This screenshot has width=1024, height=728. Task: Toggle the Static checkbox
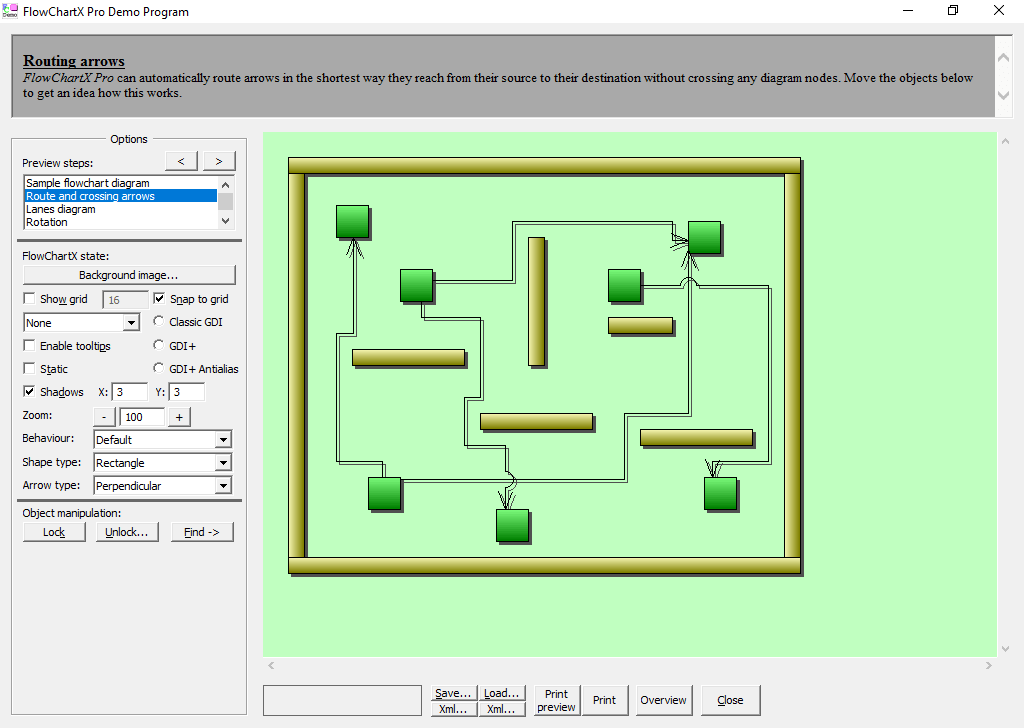(28, 368)
